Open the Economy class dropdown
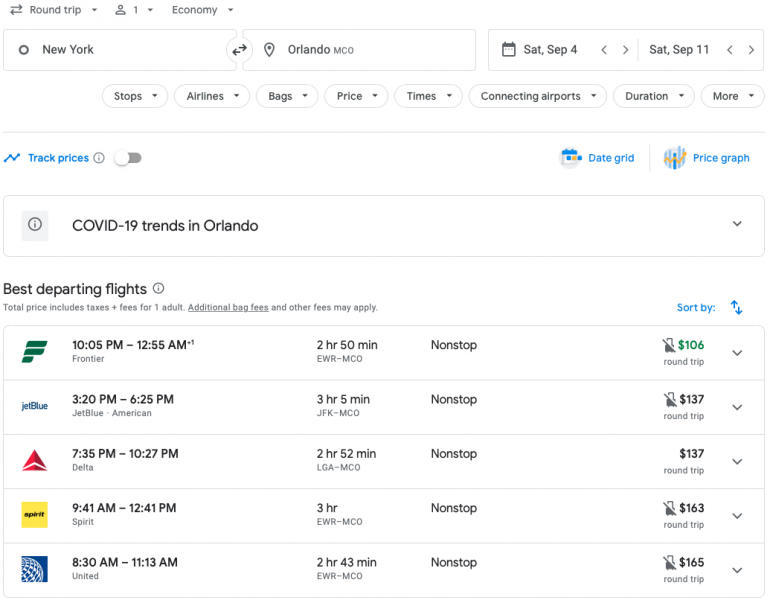 (x=201, y=10)
